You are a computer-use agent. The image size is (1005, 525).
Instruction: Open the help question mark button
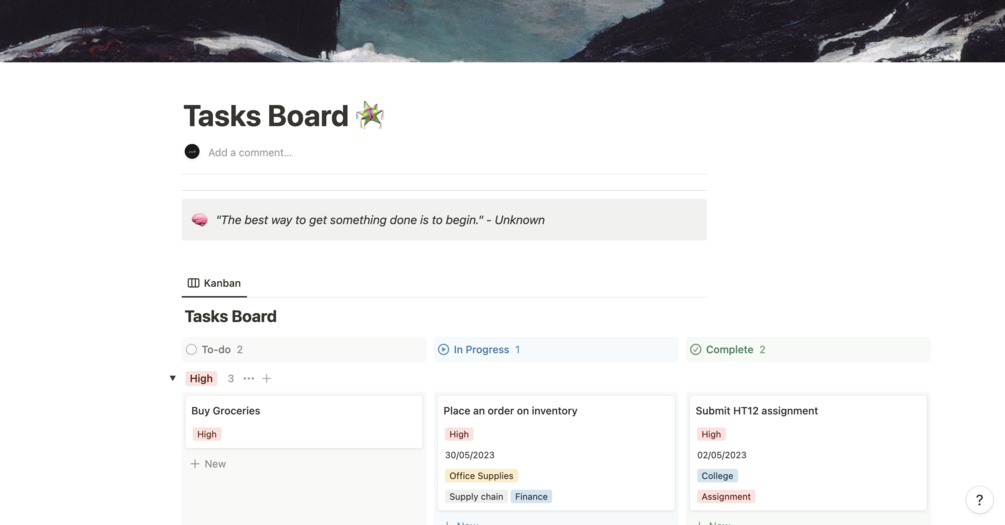tap(979, 501)
